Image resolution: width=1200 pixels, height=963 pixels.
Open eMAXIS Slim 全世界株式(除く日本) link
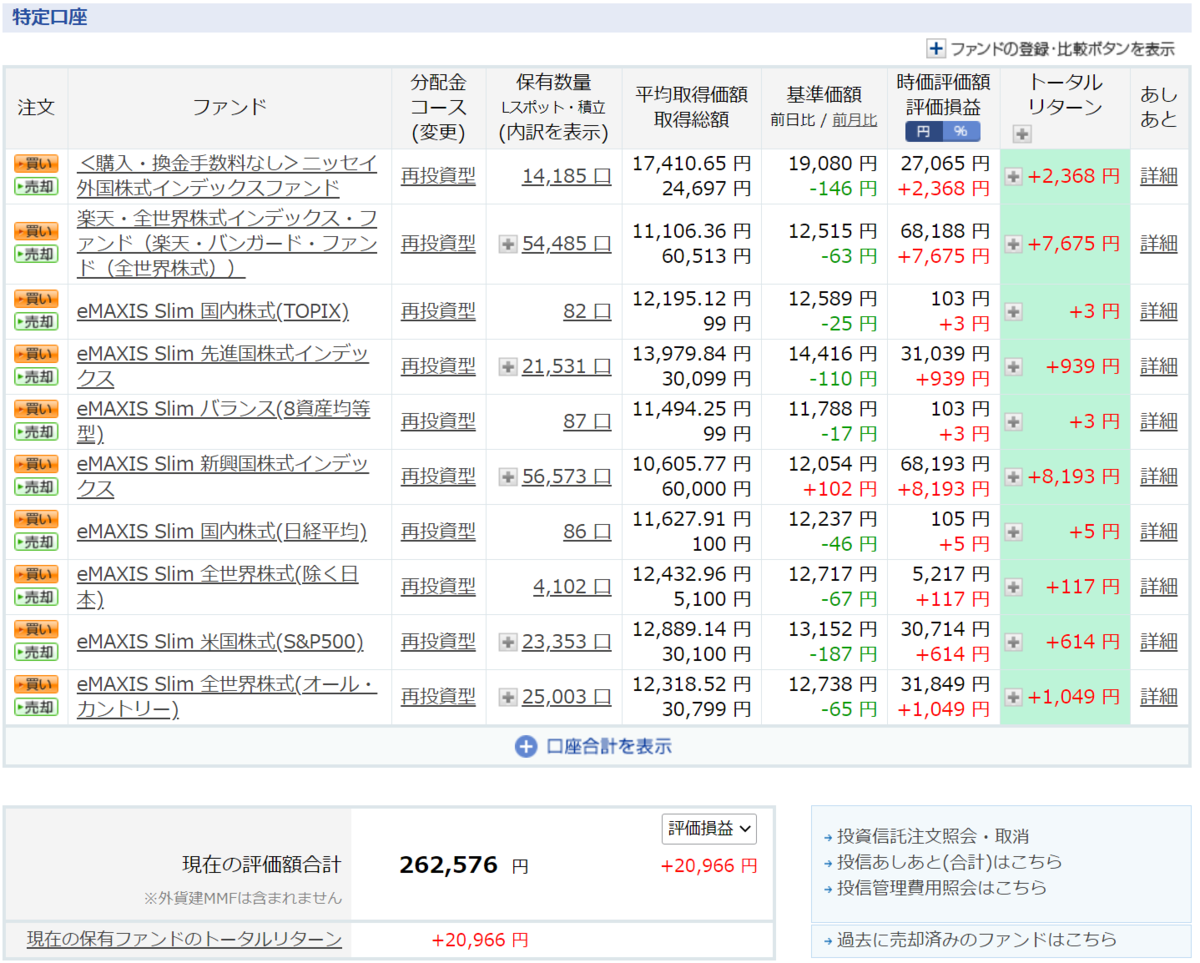click(218, 586)
